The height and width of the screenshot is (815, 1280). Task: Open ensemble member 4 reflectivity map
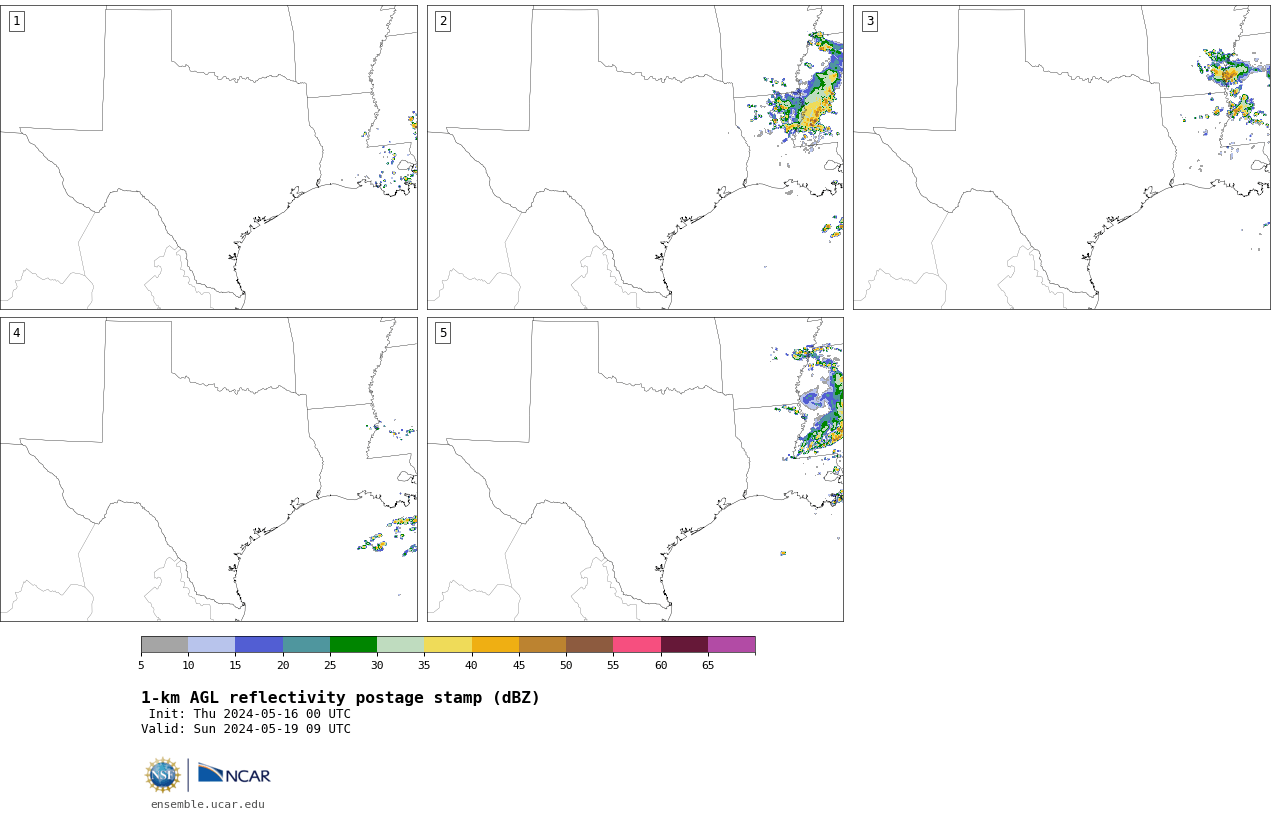pos(209,469)
